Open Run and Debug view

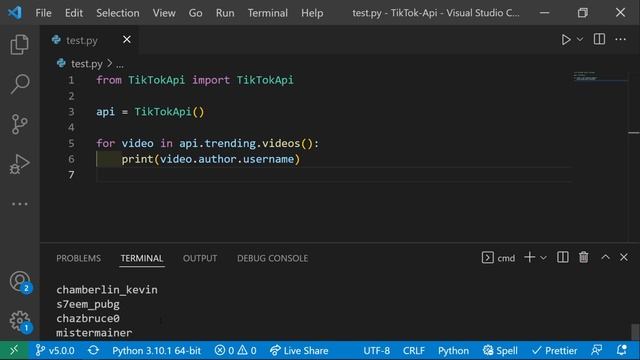(19, 164)
